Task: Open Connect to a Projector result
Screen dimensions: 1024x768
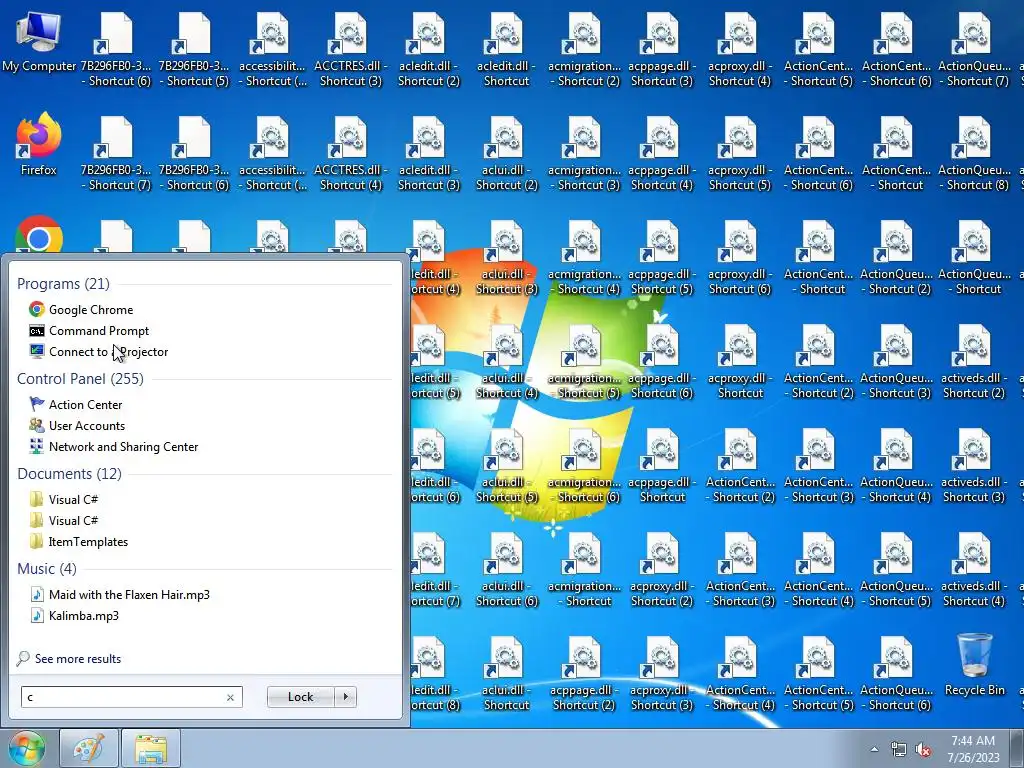Action: pyautogui.click(x=99, y=351)
